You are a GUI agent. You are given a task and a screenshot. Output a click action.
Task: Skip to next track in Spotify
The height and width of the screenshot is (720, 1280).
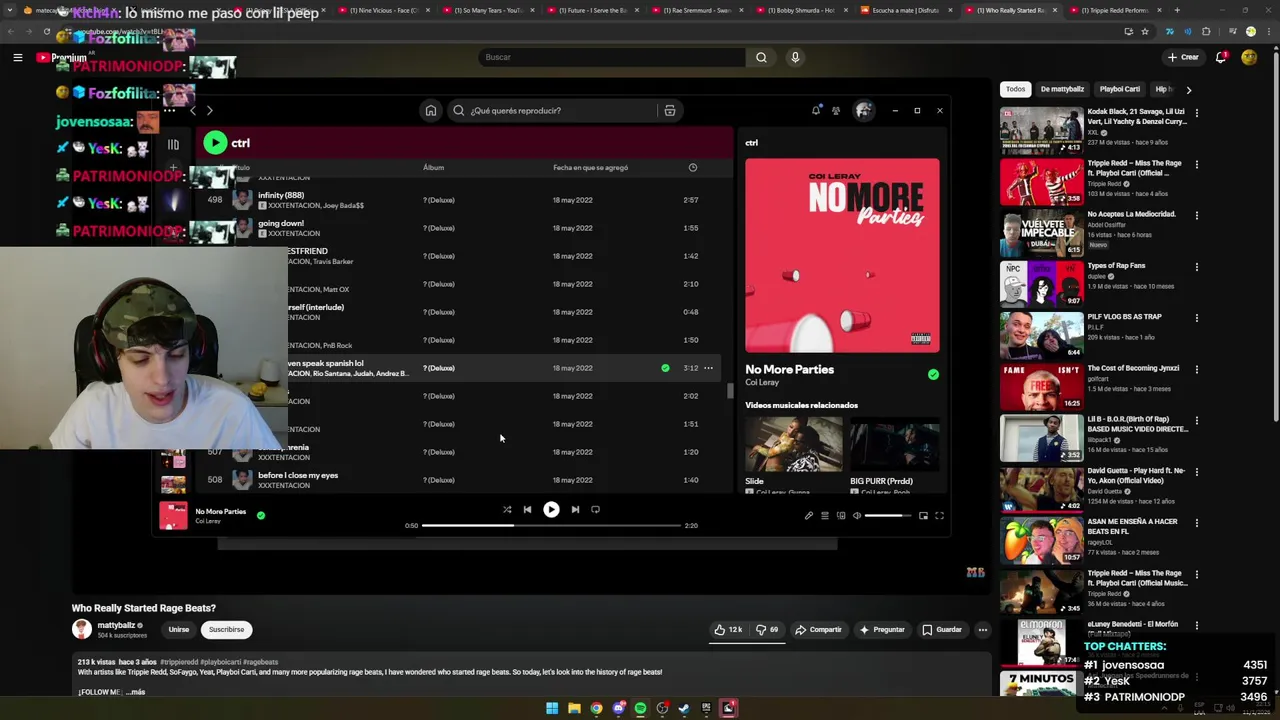(x=575, y=510)
